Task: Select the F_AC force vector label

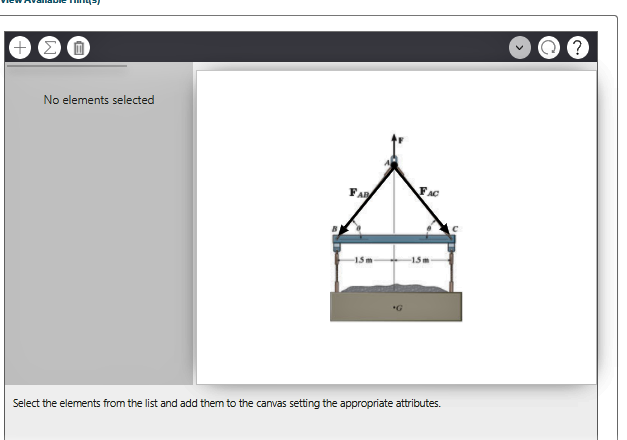Action: tap(429, 192)
